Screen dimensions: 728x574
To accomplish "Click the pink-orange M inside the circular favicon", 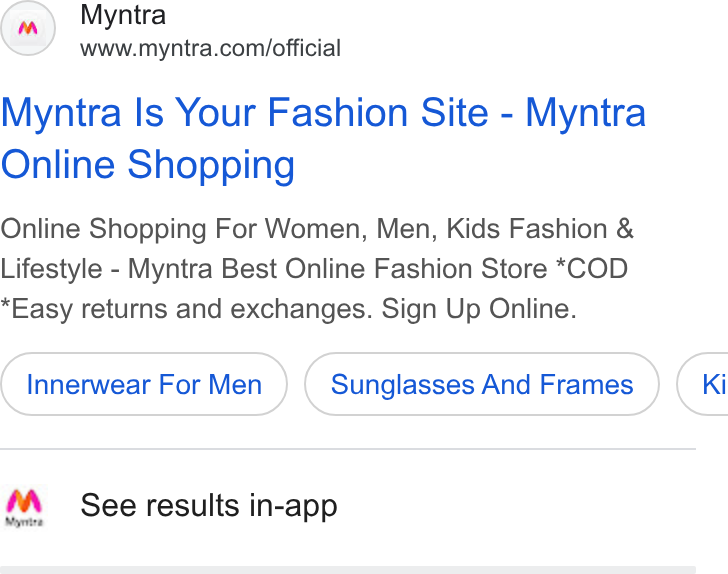I will pyautogui.click(x=28, y=28).
